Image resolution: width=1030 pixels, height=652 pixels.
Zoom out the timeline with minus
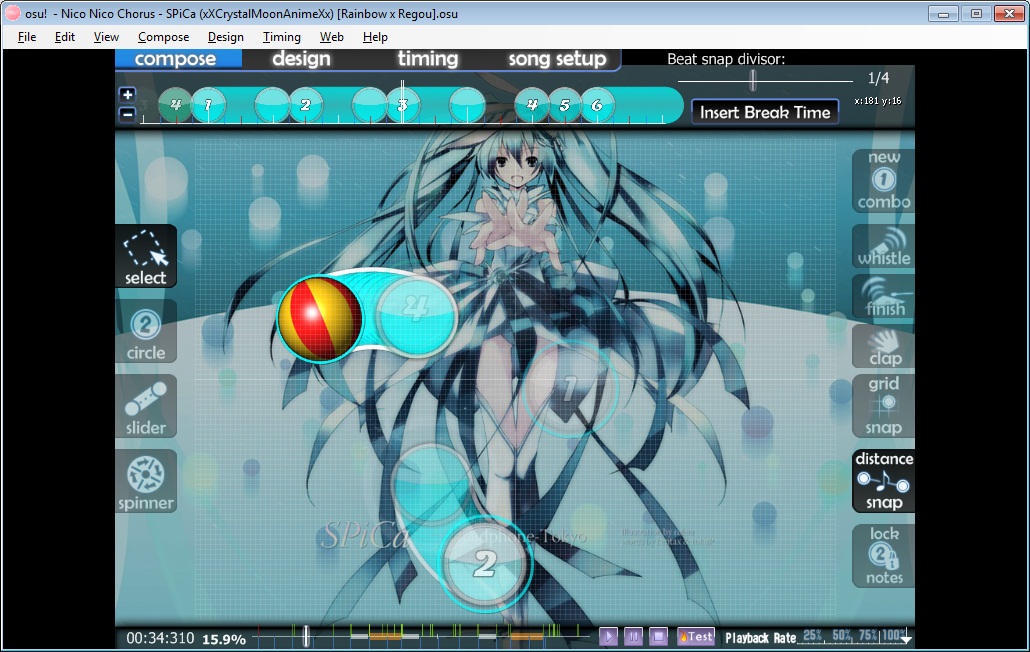coord(127,114)
